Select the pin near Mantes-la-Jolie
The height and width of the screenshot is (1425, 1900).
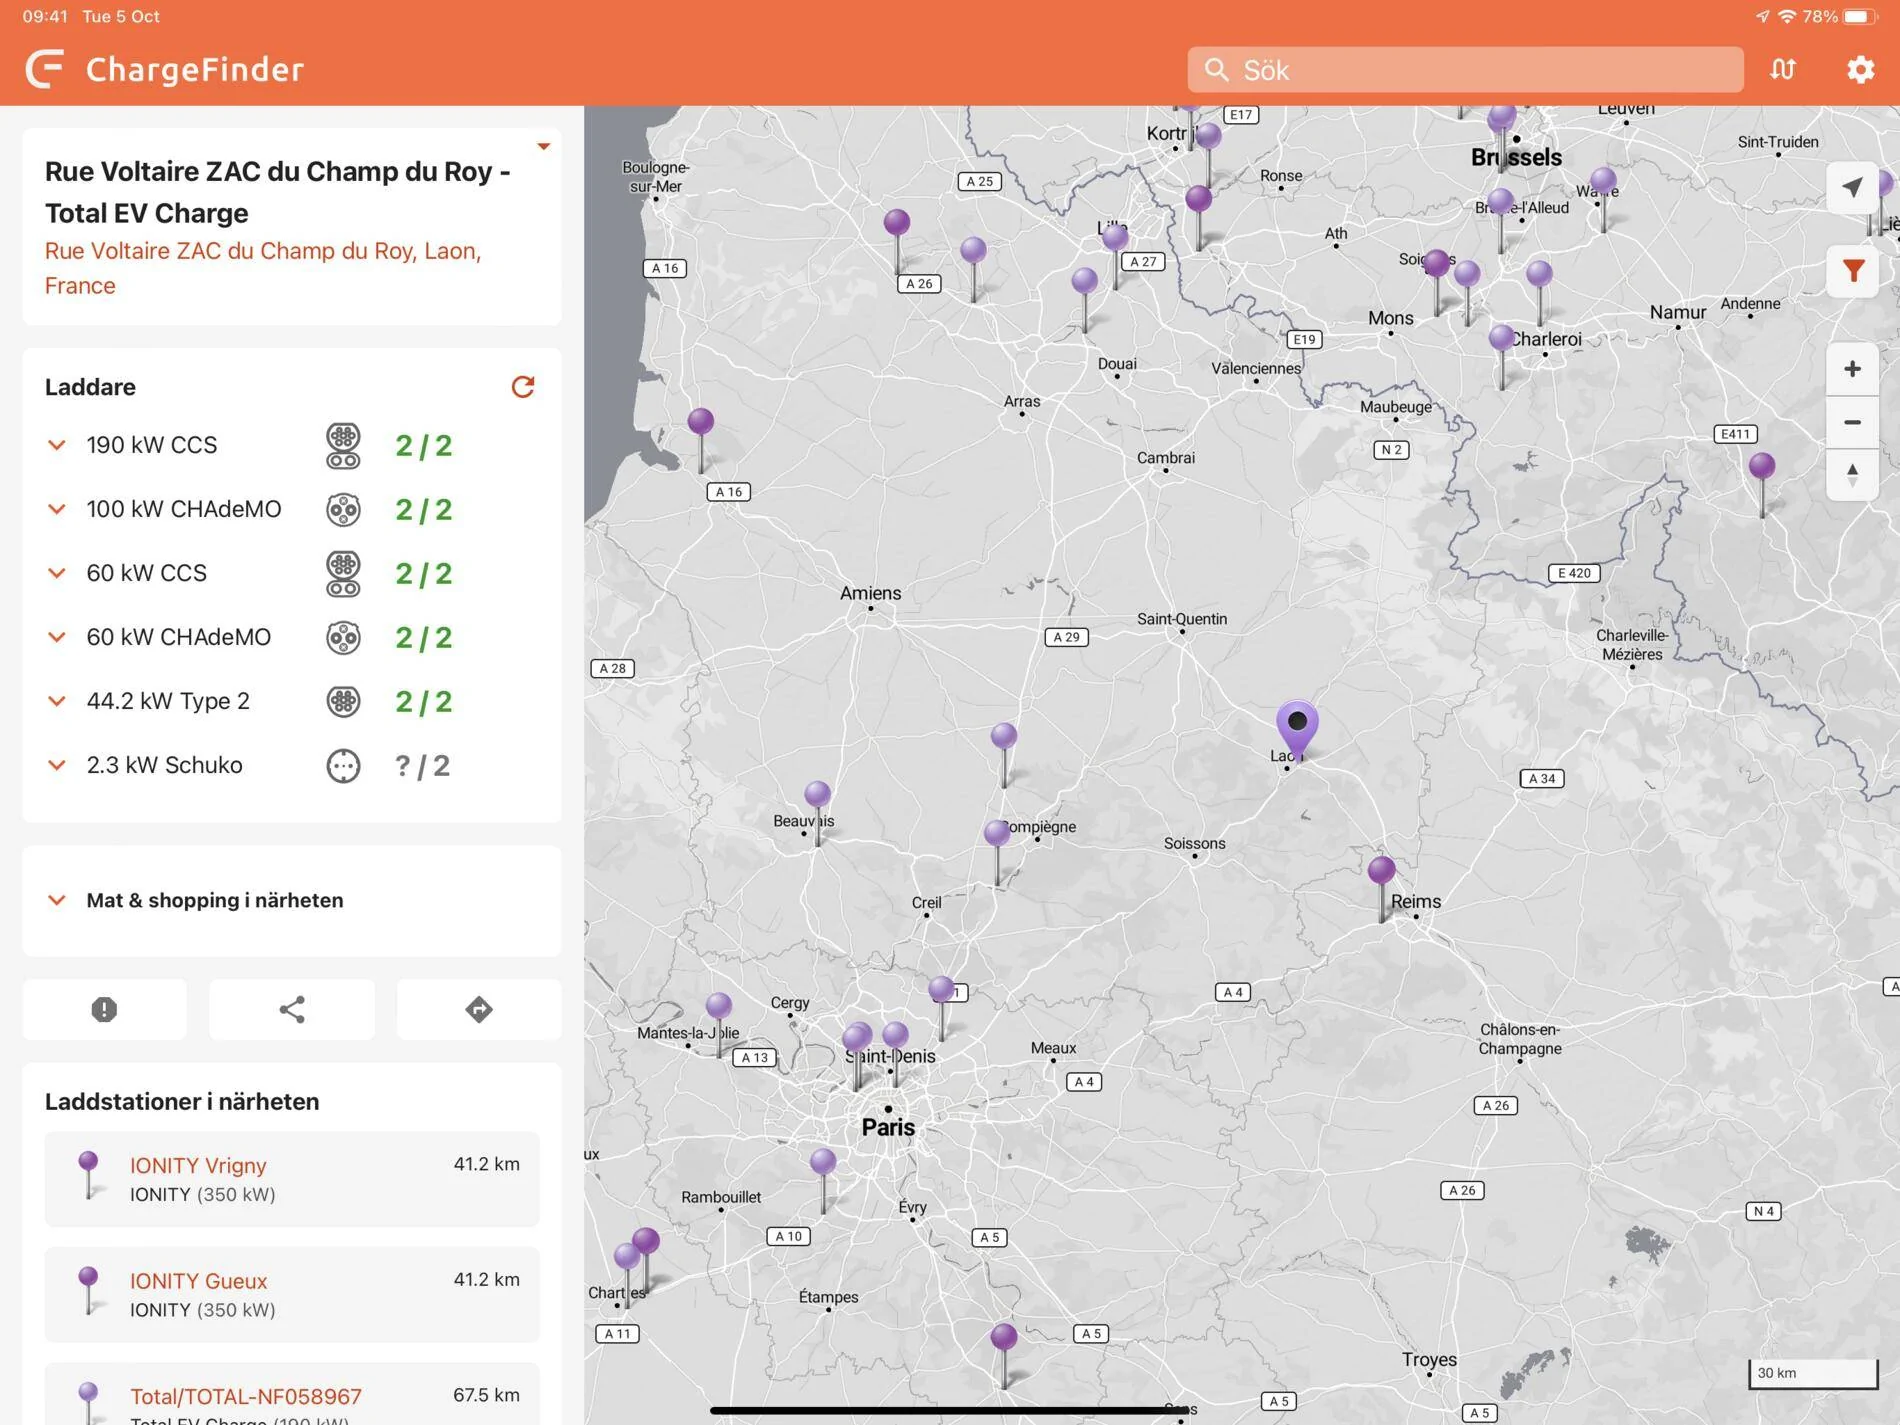tap(719, 1007)
